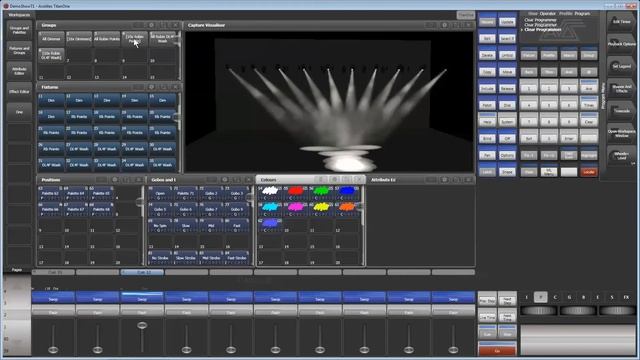Open settings gear of Groups window
This screenshot has height=360, width=640.
click(151, 25)
